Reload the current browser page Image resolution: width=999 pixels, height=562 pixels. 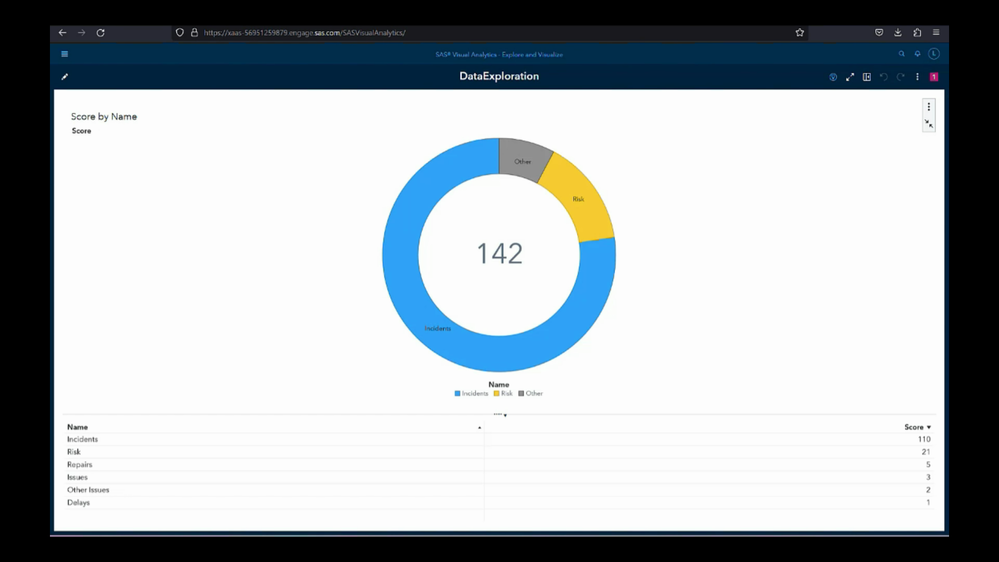[101, 32]
